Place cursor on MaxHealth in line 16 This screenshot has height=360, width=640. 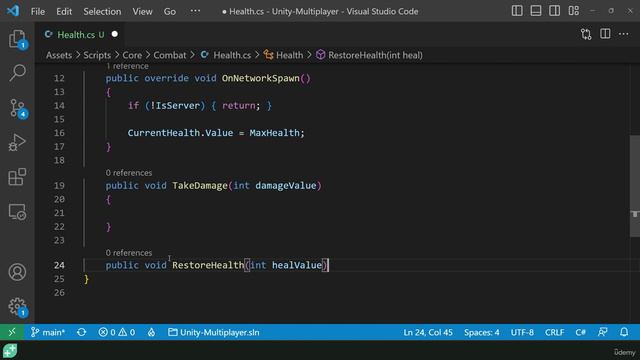pyautogui.click(x=274, y=133)
